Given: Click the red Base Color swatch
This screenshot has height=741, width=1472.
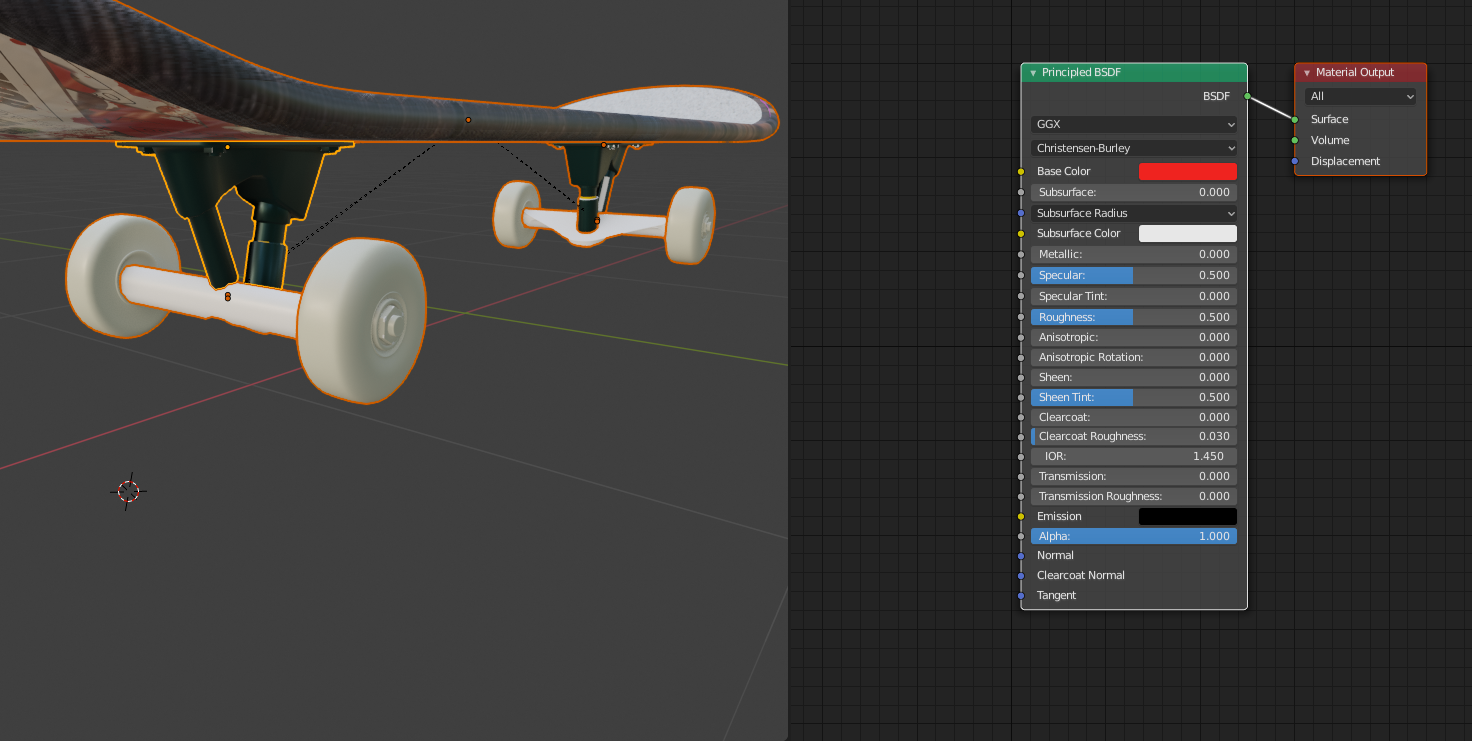Looking at the screenshot, I should pos(1188,171).
